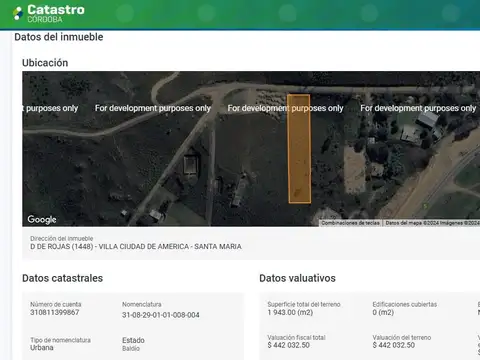Select account number 310811399867
Screen dimensions: 480x360
55,312
